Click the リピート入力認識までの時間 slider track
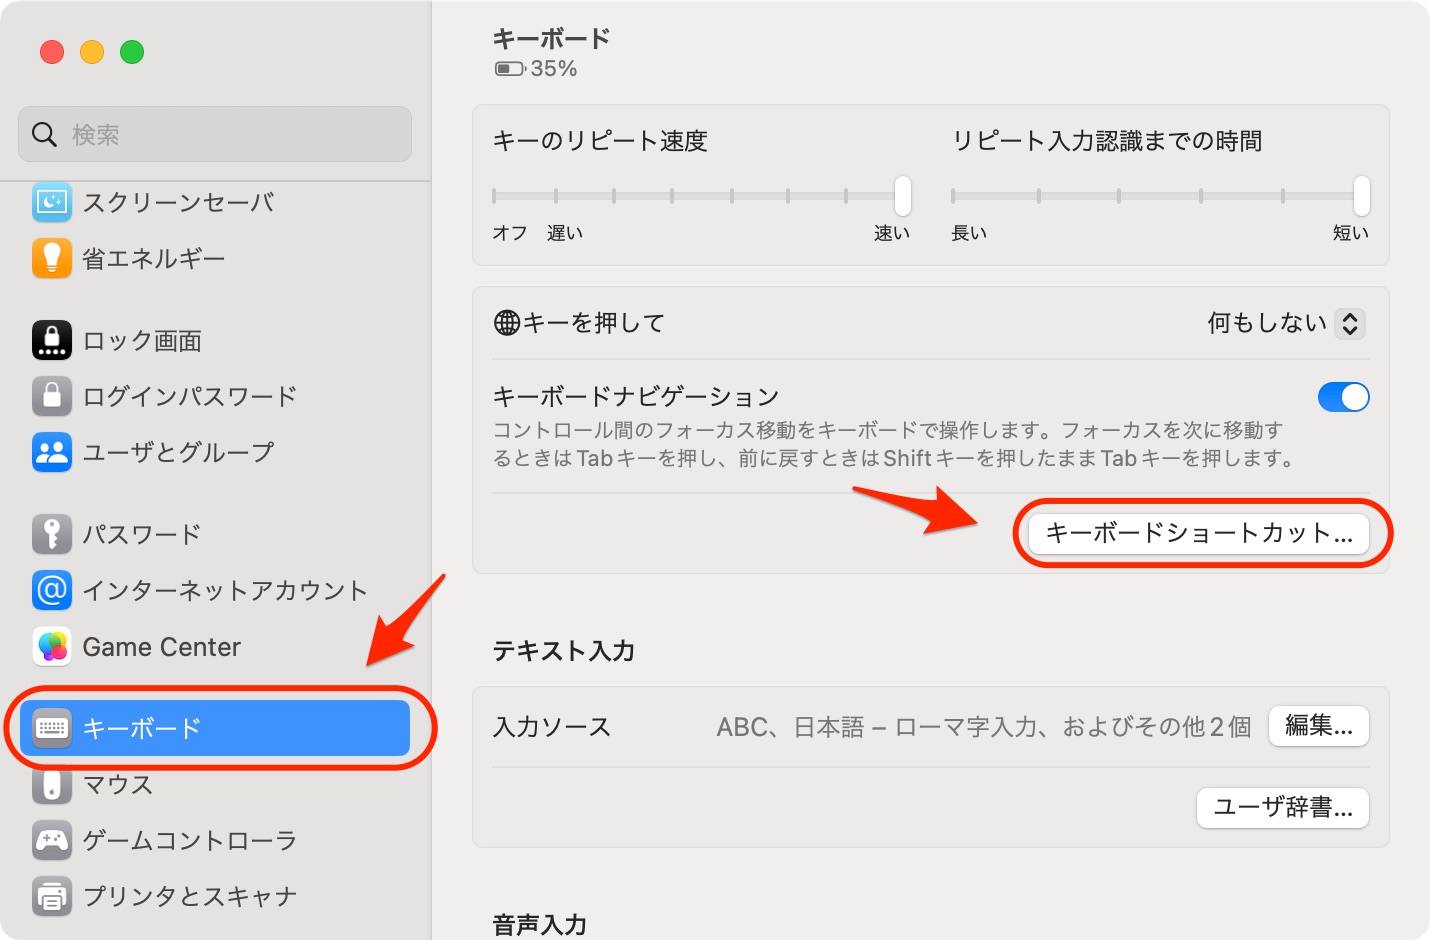Screen dimensions: 1430x940 tap(1161, 196)
